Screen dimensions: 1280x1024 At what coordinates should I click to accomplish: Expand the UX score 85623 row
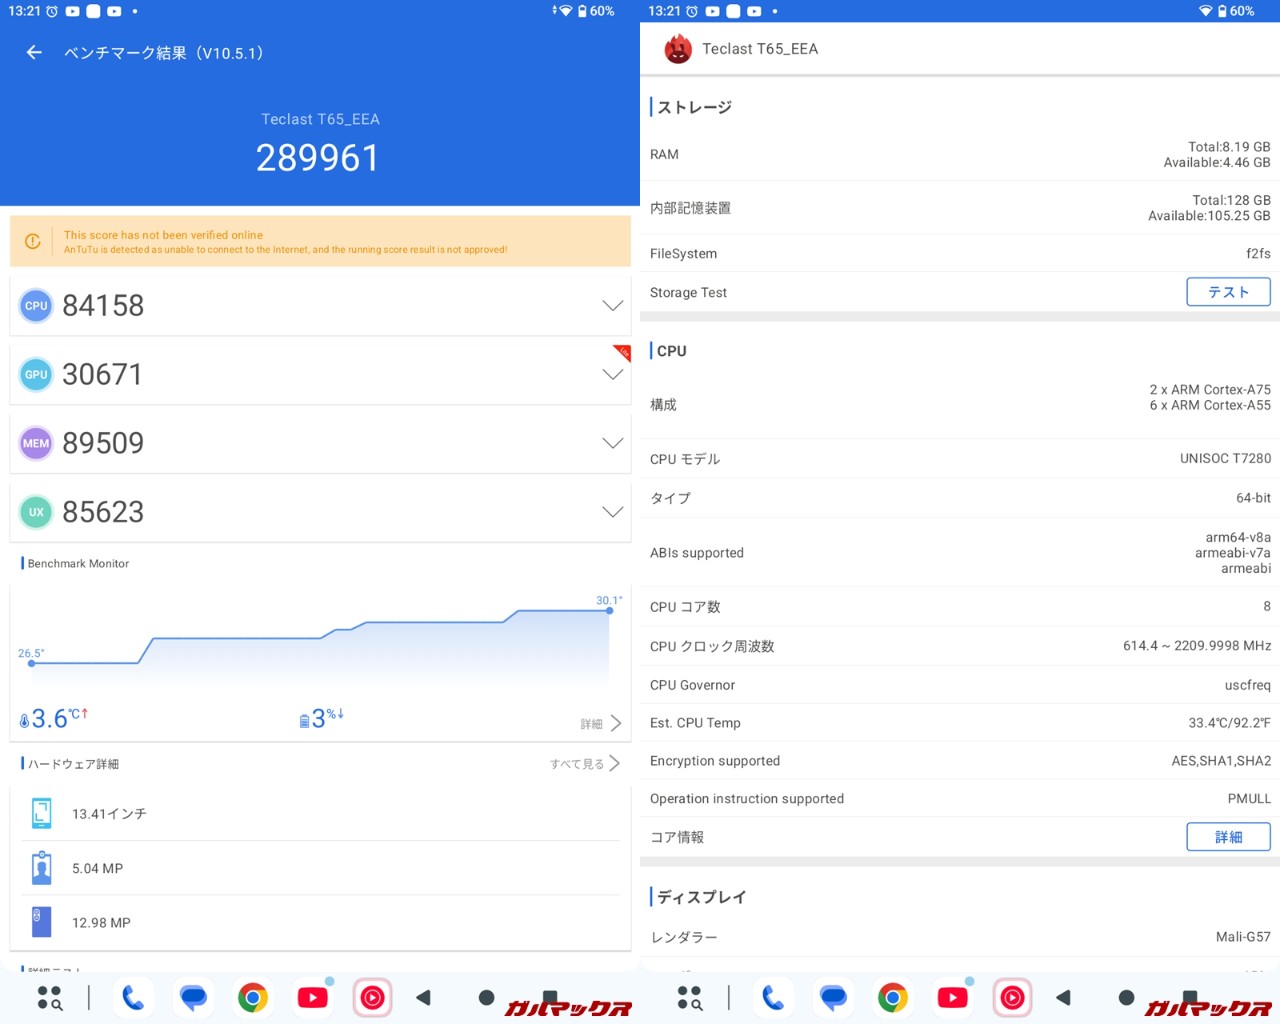tap(612, 512)
